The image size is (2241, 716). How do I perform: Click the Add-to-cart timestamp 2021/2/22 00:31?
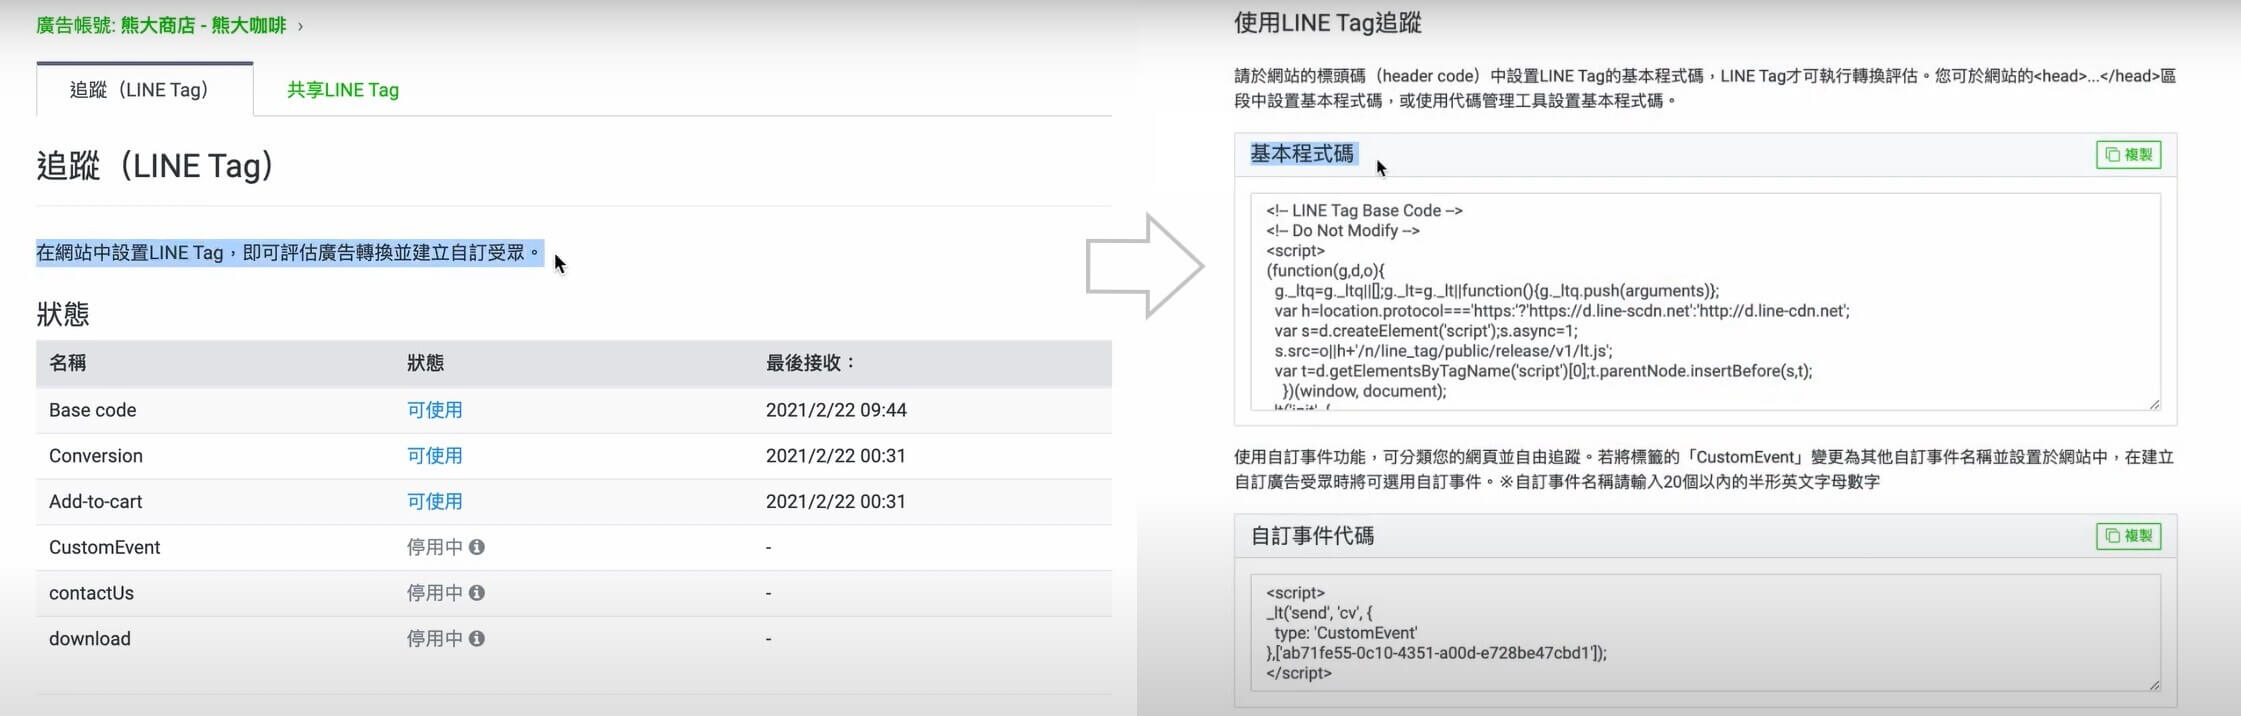pyautogui.click(x=836, y=501)
